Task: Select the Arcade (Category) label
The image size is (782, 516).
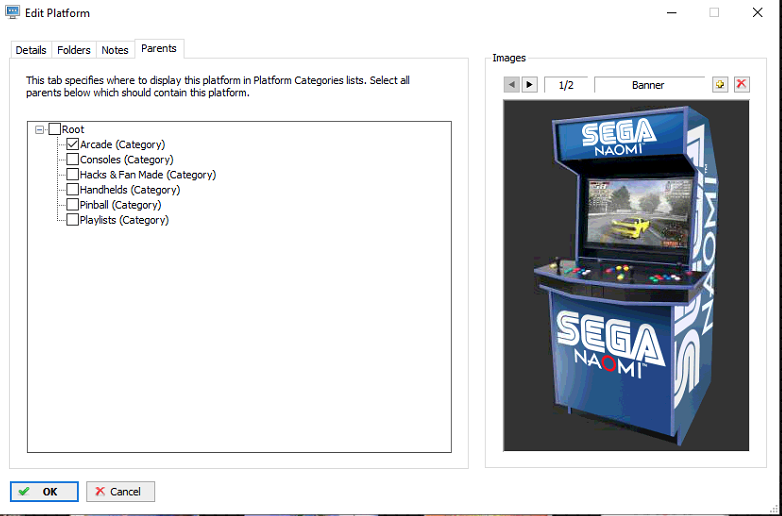Action: coord(123,145)
